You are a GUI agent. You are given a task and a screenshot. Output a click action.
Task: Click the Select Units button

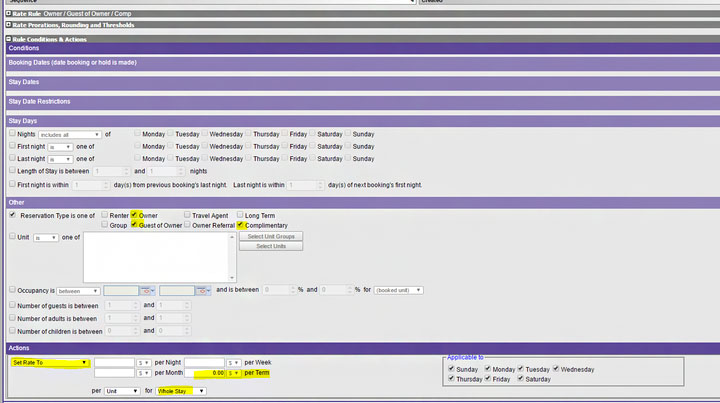pyautogui.click(x=271, y=246)
